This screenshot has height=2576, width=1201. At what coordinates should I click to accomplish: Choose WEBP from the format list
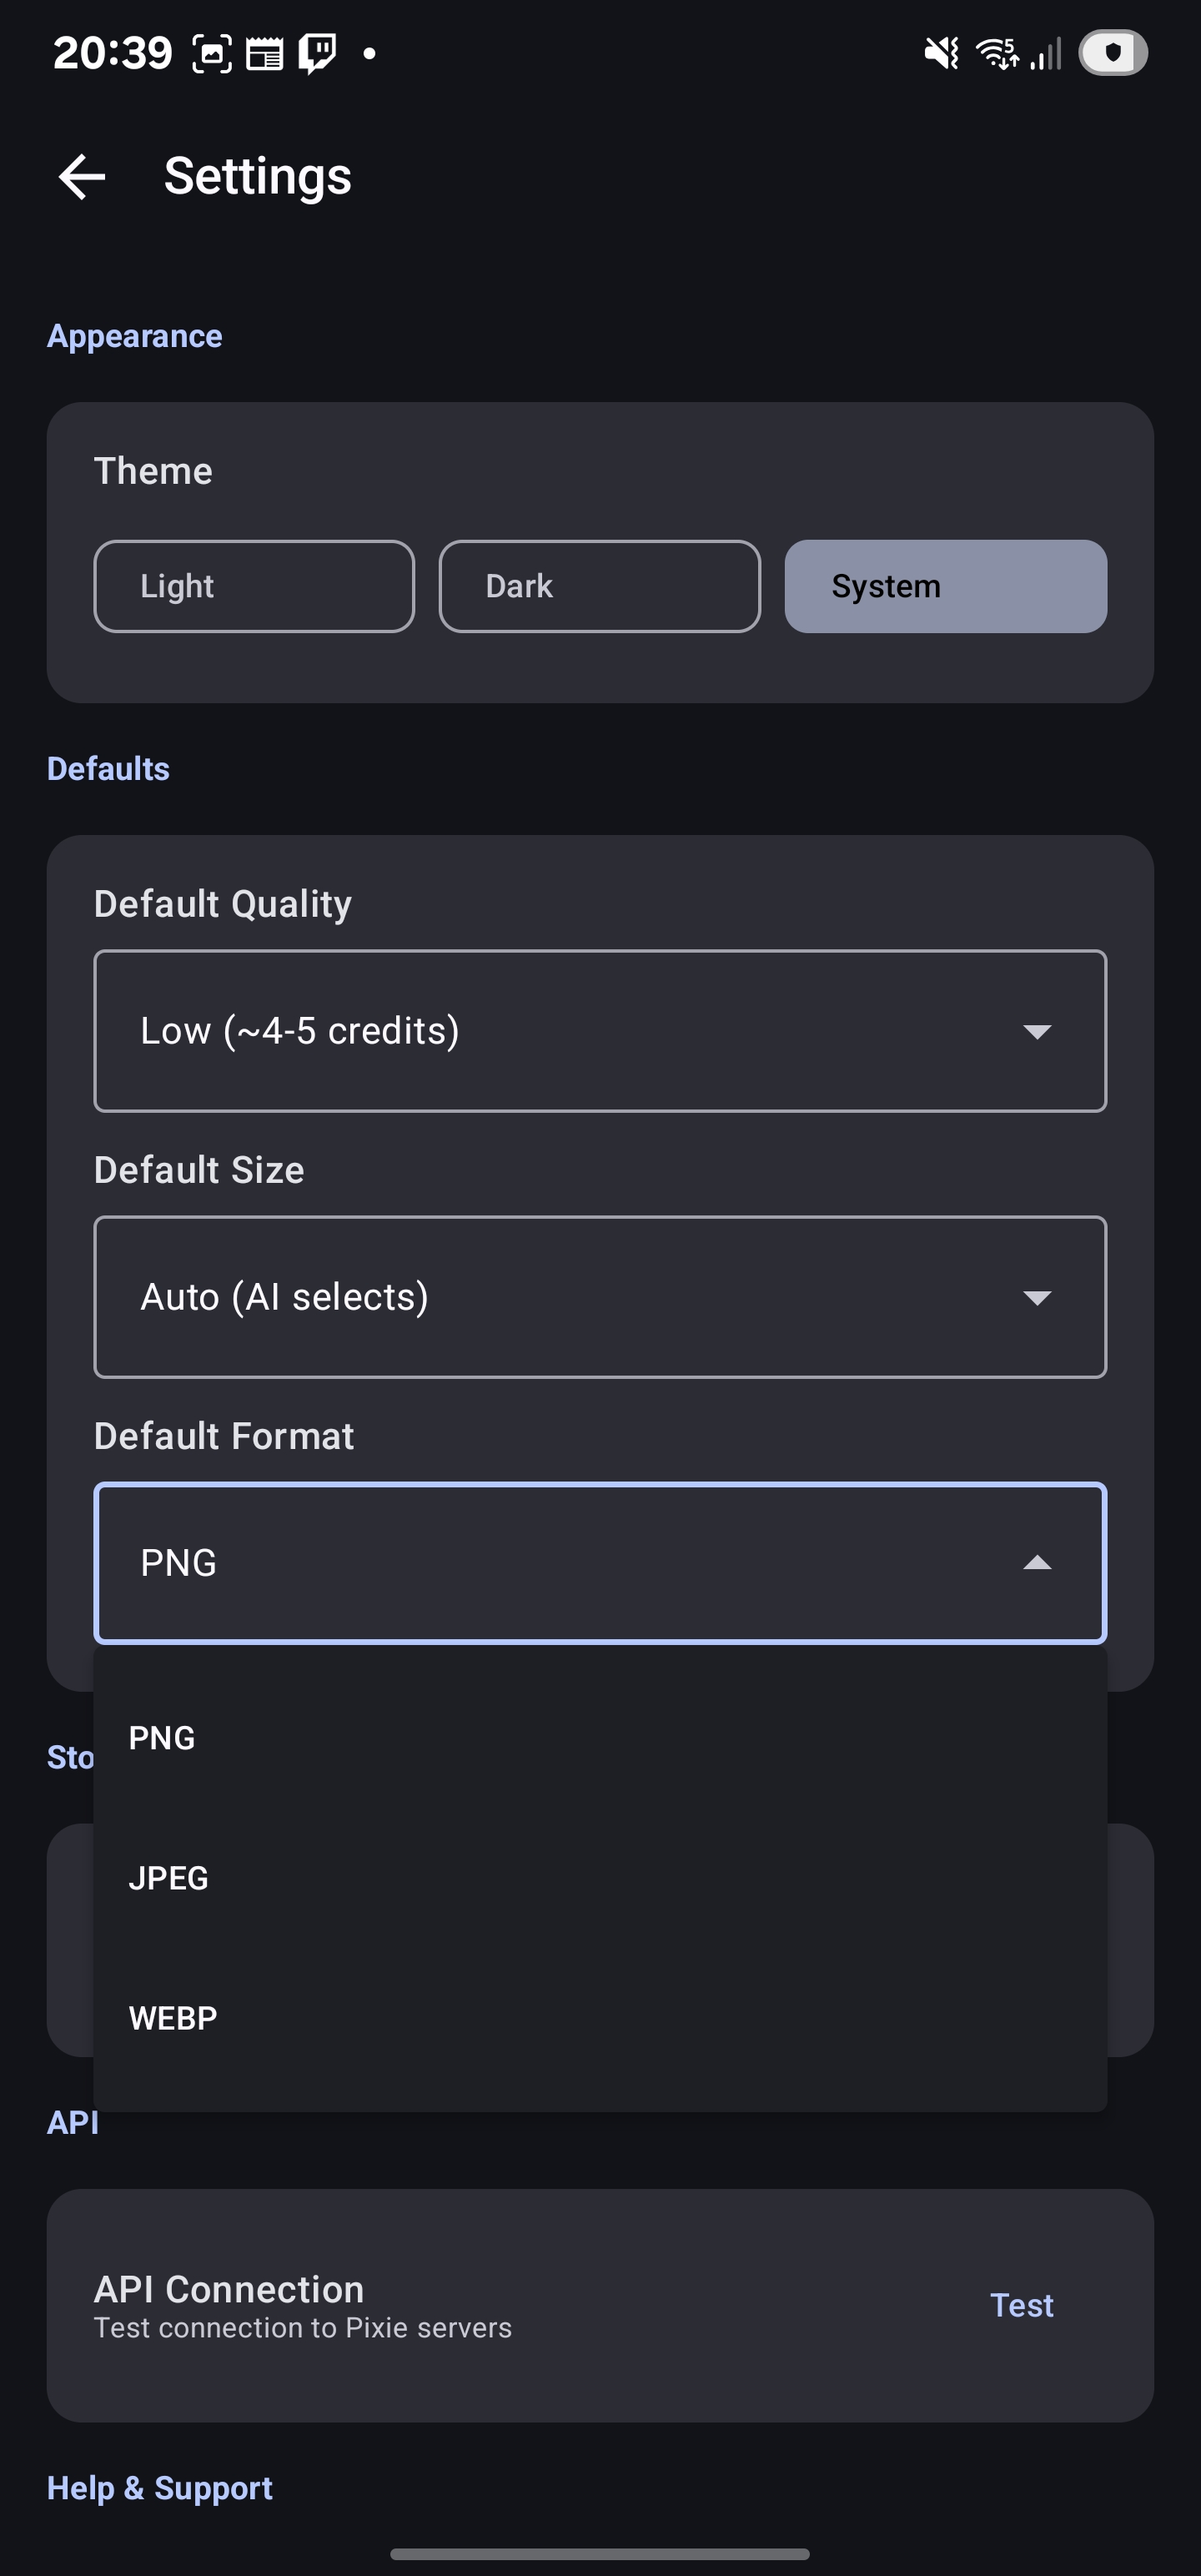pos(173,2018)
